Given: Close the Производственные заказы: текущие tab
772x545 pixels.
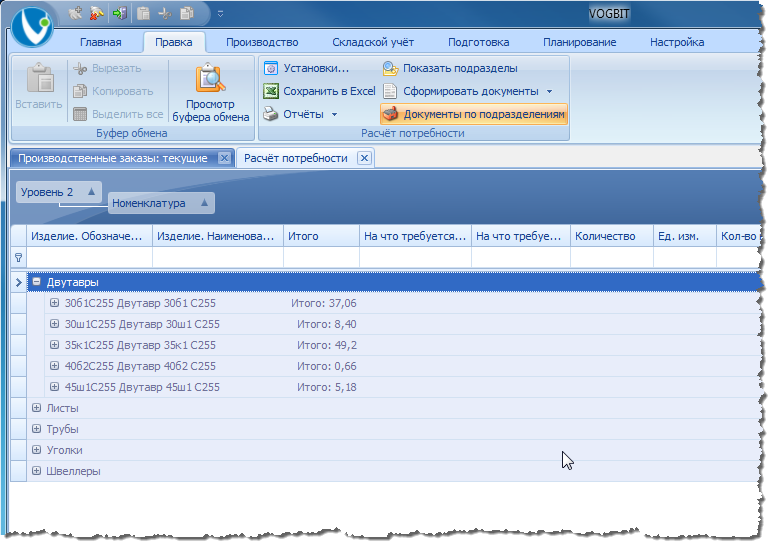Looking at the screenshot, I should [224, 158].
